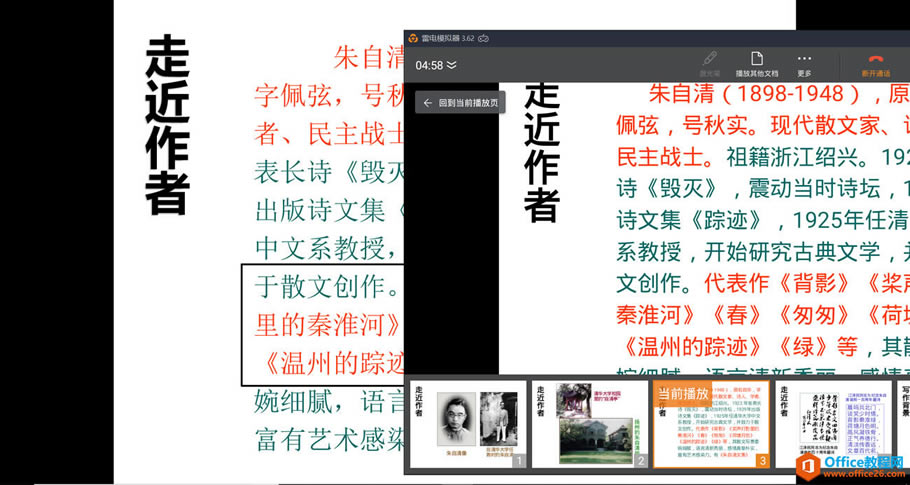
Task: Select slide thumbnail 1 with portrait photos
Action: 468,424
